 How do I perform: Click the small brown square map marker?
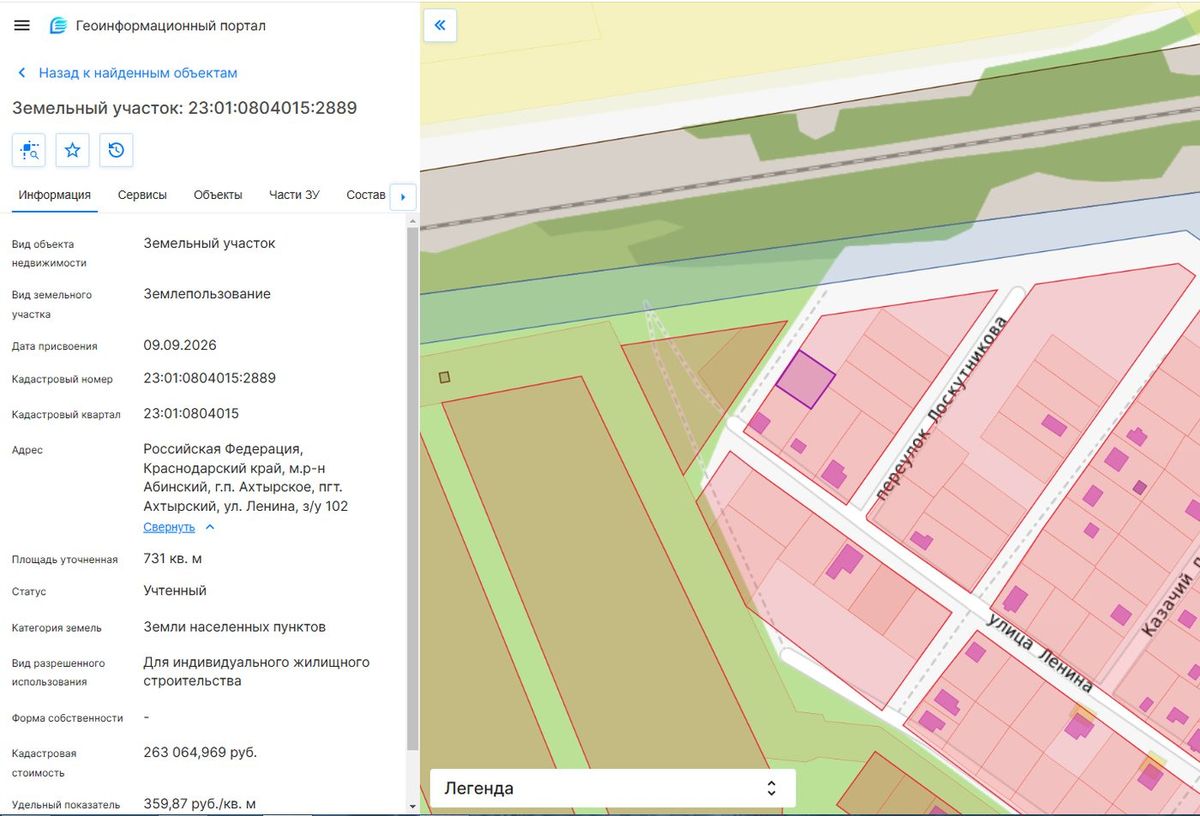pos(444,377)
